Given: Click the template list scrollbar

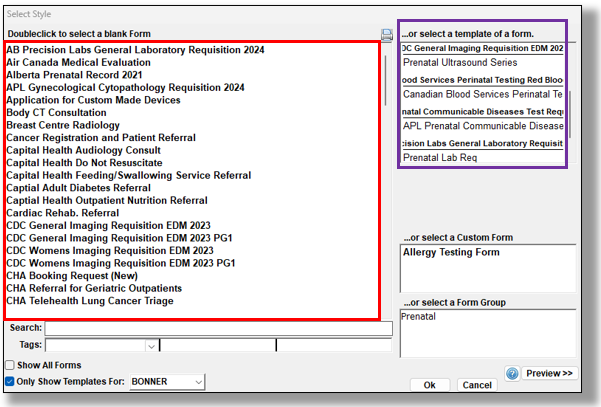Looking at the screenshot, I should coord(570,114).
